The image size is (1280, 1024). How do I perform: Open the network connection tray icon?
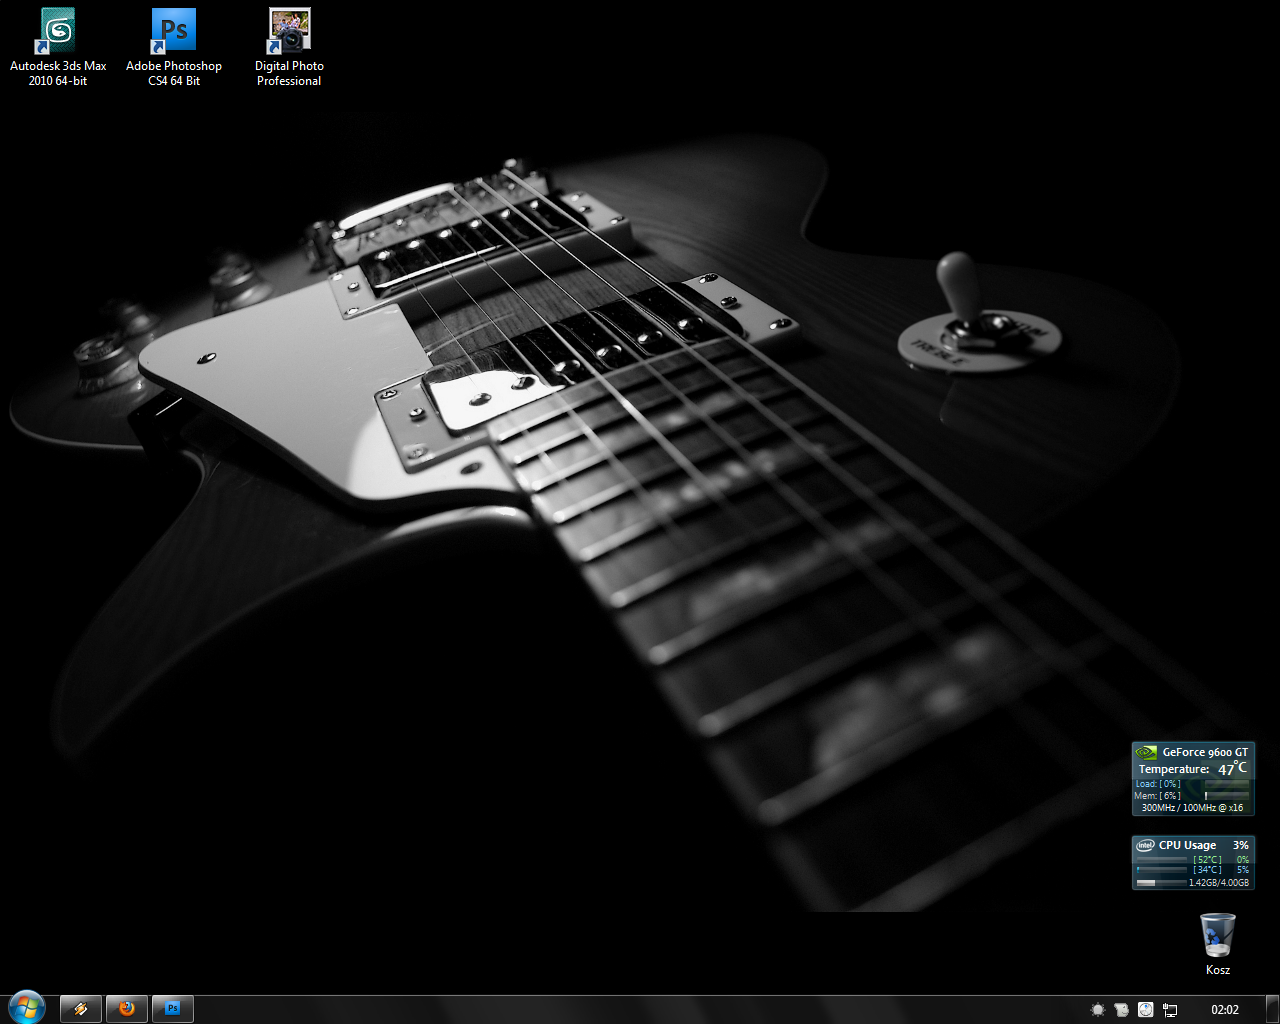coord(1170,1010)
